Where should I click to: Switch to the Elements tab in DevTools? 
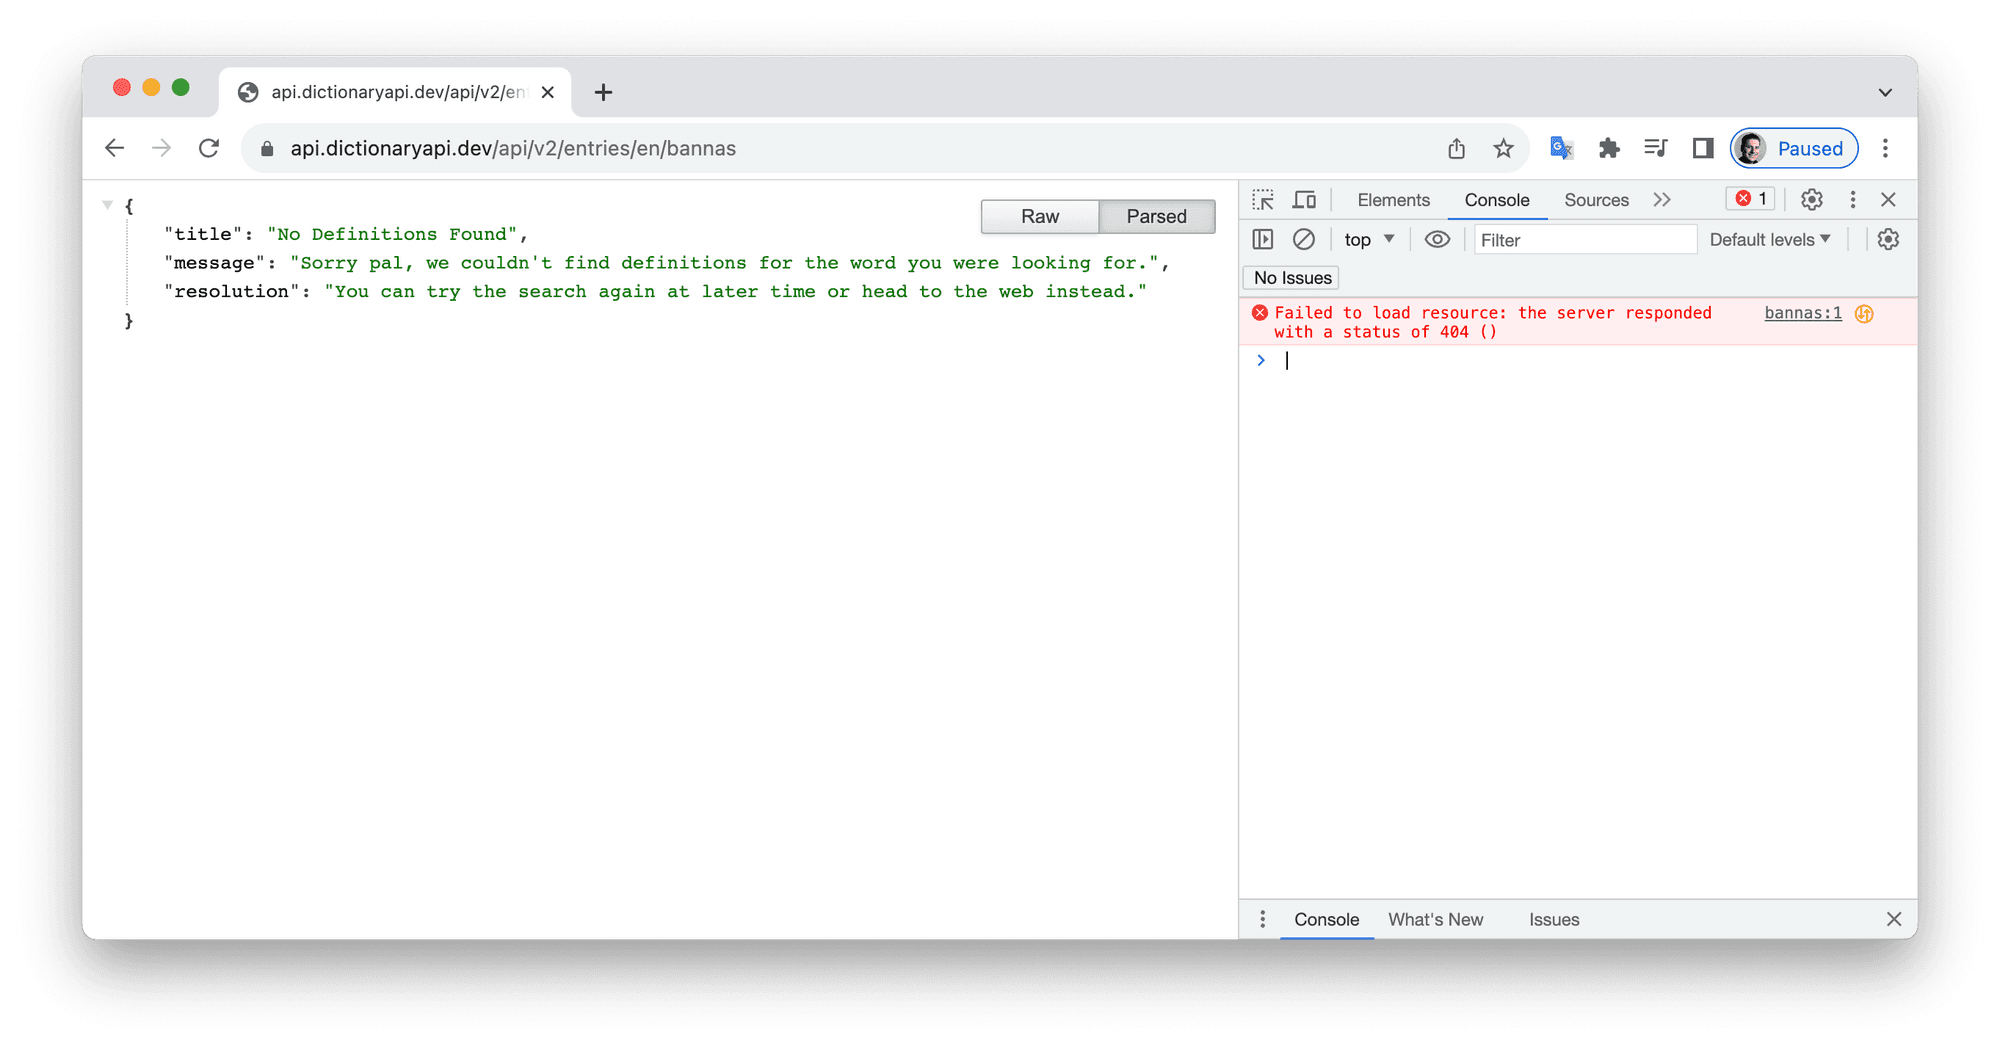(1393, 200)
